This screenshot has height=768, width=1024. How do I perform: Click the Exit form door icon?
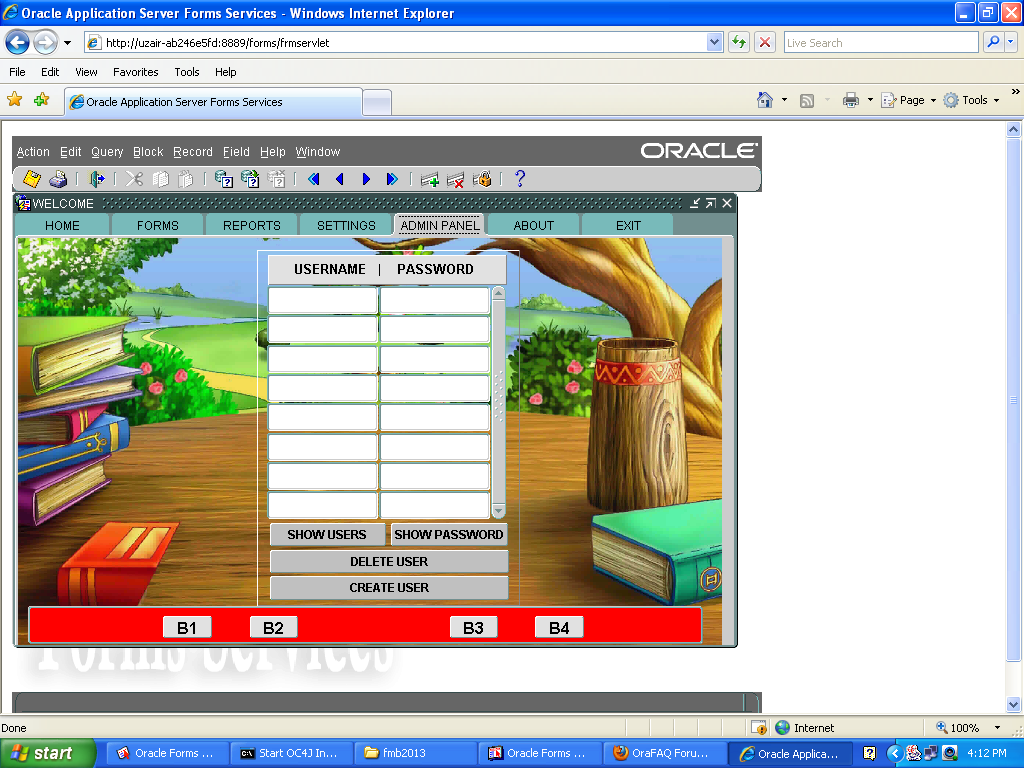point(97,178)
